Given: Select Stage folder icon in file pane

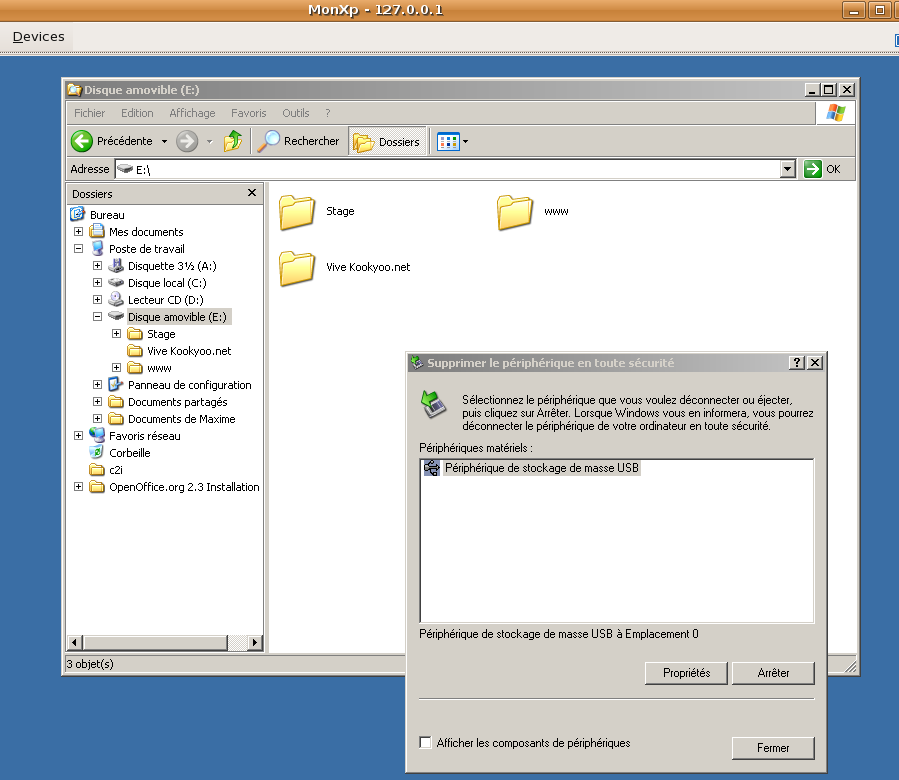Looking at the screenshot, I should (x=297, y=212).
